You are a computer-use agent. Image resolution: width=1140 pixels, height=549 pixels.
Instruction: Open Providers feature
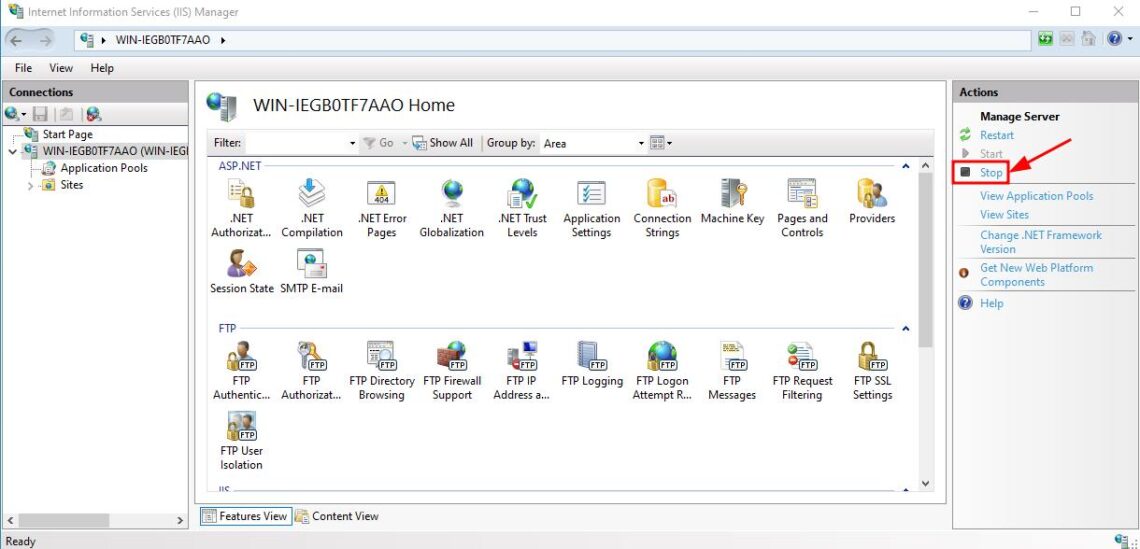pos(872,202)
